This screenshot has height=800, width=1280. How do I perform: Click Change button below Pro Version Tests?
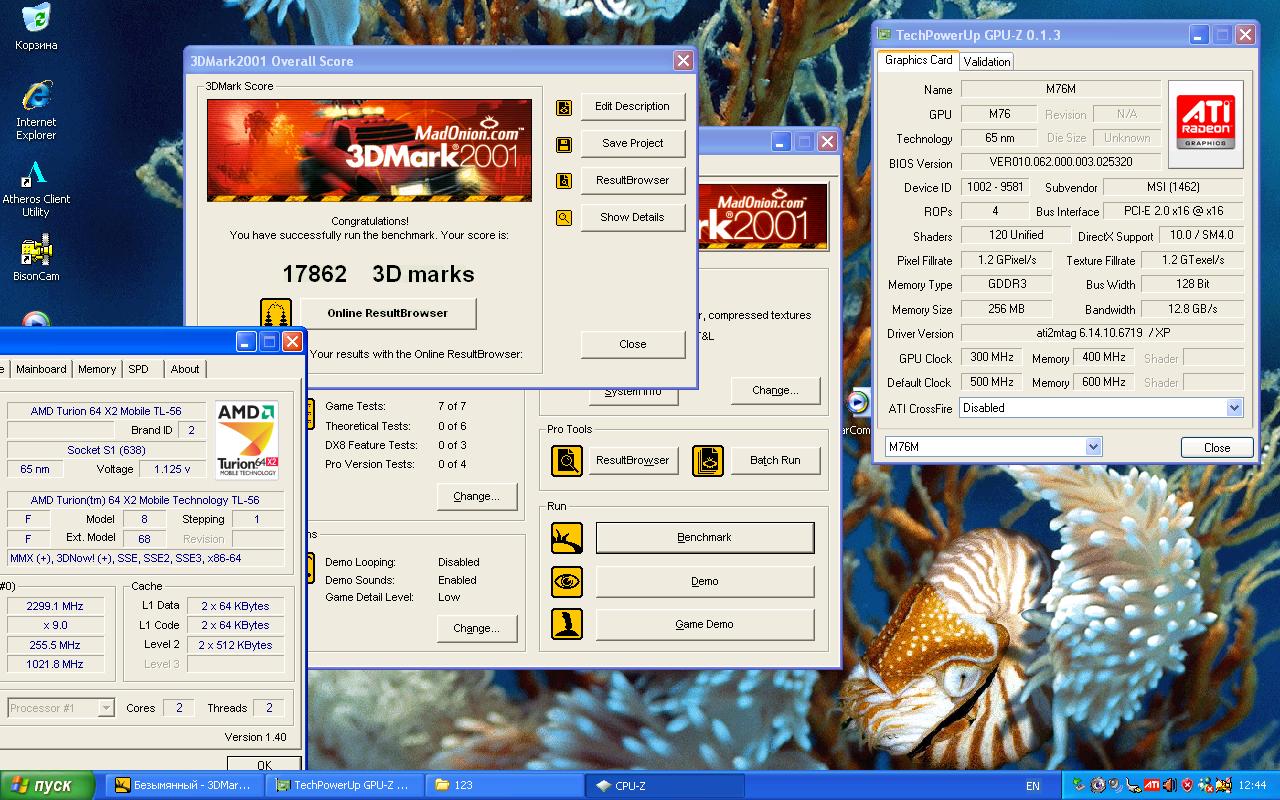click(x=476, y=496)
